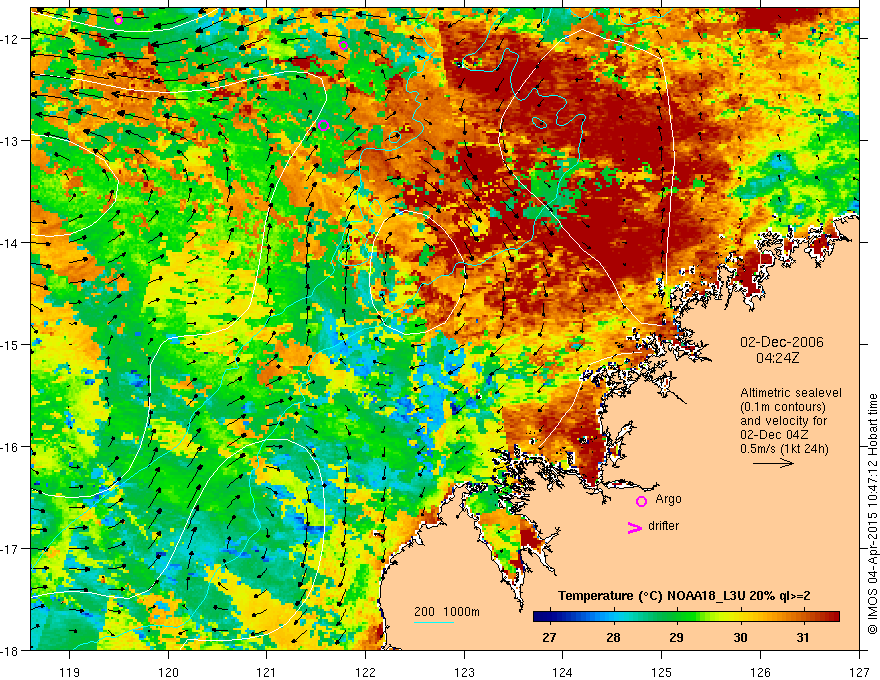Click the '02-Dec-2006' date label
The height and width of the screenshot is (680, 880).
coord(782,342)
